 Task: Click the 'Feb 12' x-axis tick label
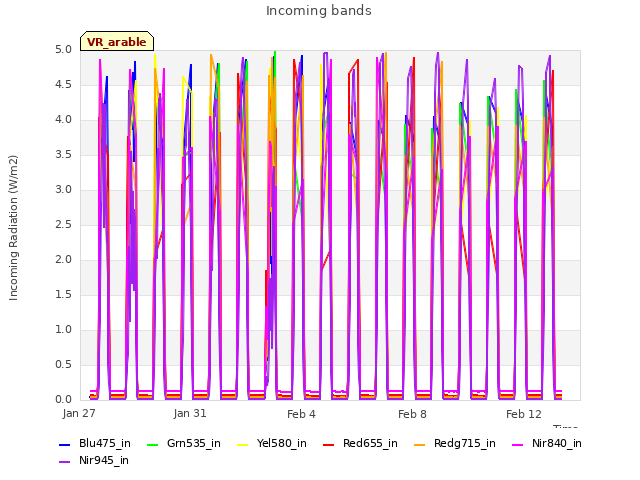point(524,414)
